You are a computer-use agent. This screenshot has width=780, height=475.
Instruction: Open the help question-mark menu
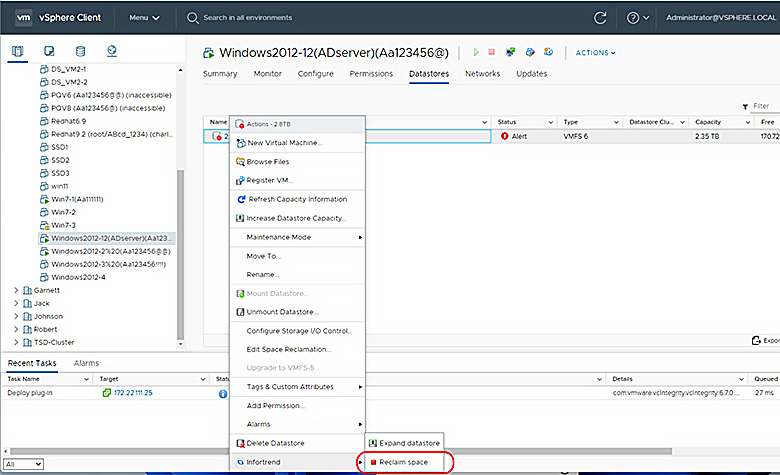click(638, 18)
